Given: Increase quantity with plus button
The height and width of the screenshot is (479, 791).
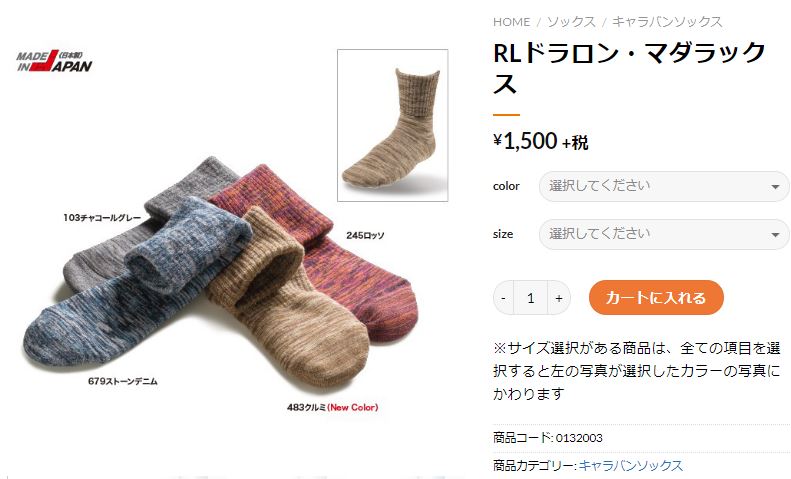Looking at the screenshot, I should (559, 298).
